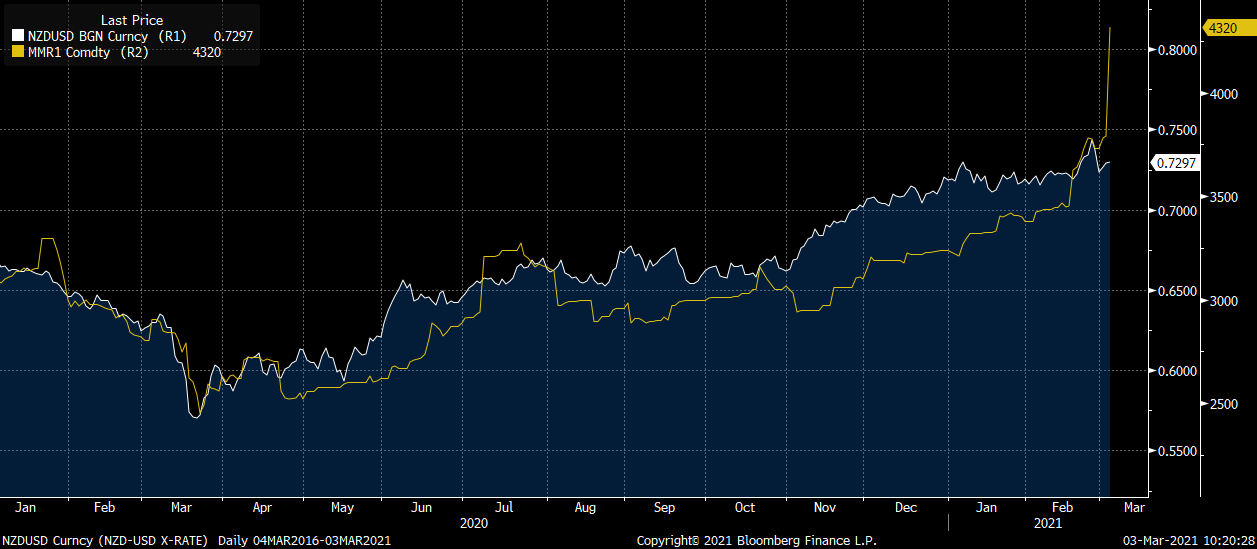This screenshot has height=549, width=1257.
Task: Click the NZDUSD Curncy (NZD-USD X-RATE) footer text
Action: pyautogui.click(x=105, y=541)
